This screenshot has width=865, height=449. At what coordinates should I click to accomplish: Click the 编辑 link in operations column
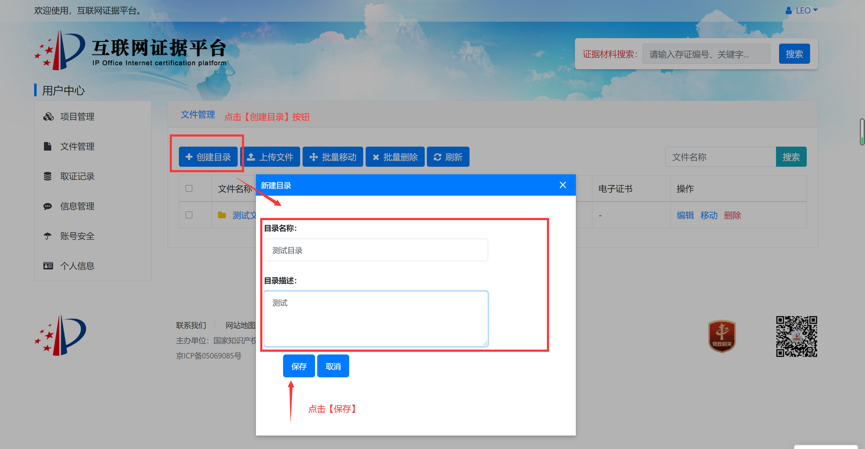point(685,215)
